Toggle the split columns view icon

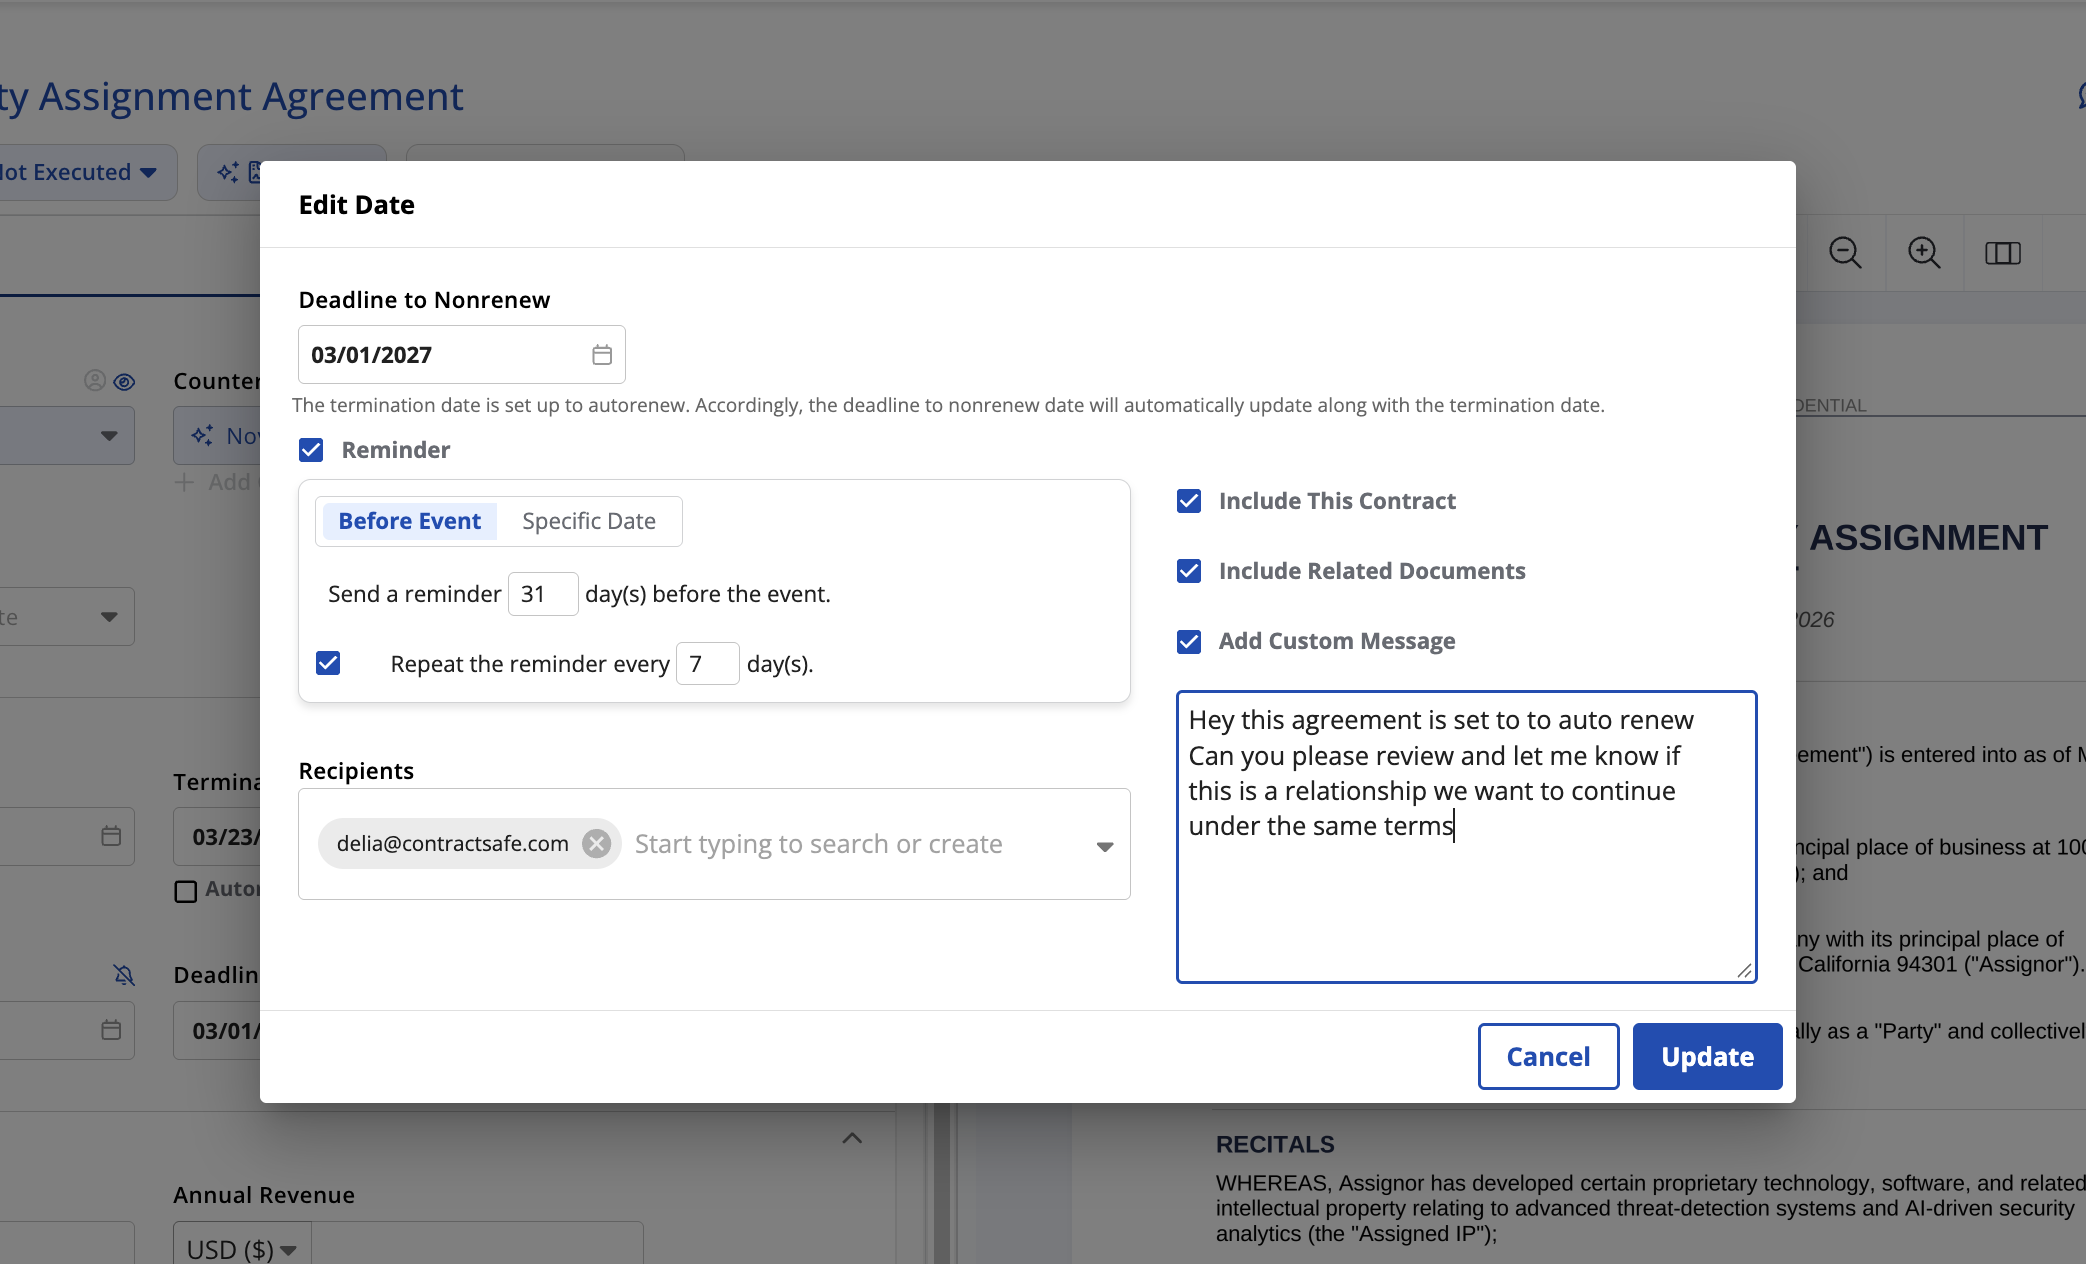tap(2002, 253)
